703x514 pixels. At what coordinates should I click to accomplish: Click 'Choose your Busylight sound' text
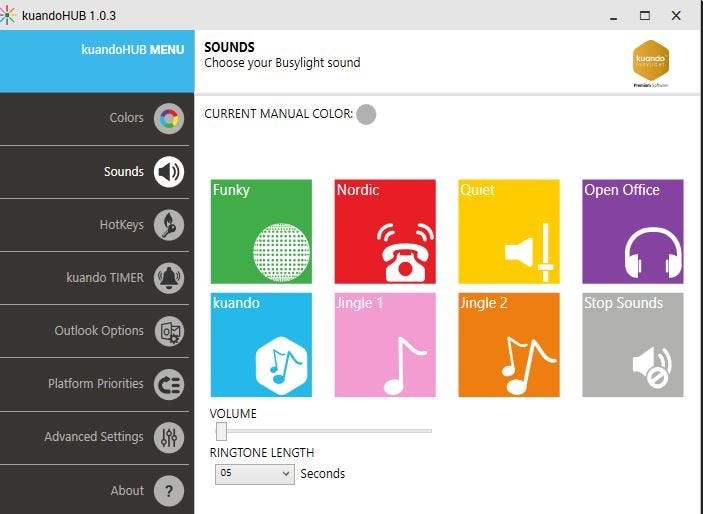tap(282, 63)
